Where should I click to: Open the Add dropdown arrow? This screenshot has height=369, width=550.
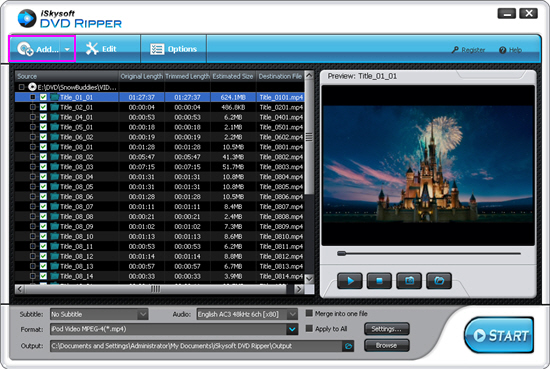pos(67,49)
